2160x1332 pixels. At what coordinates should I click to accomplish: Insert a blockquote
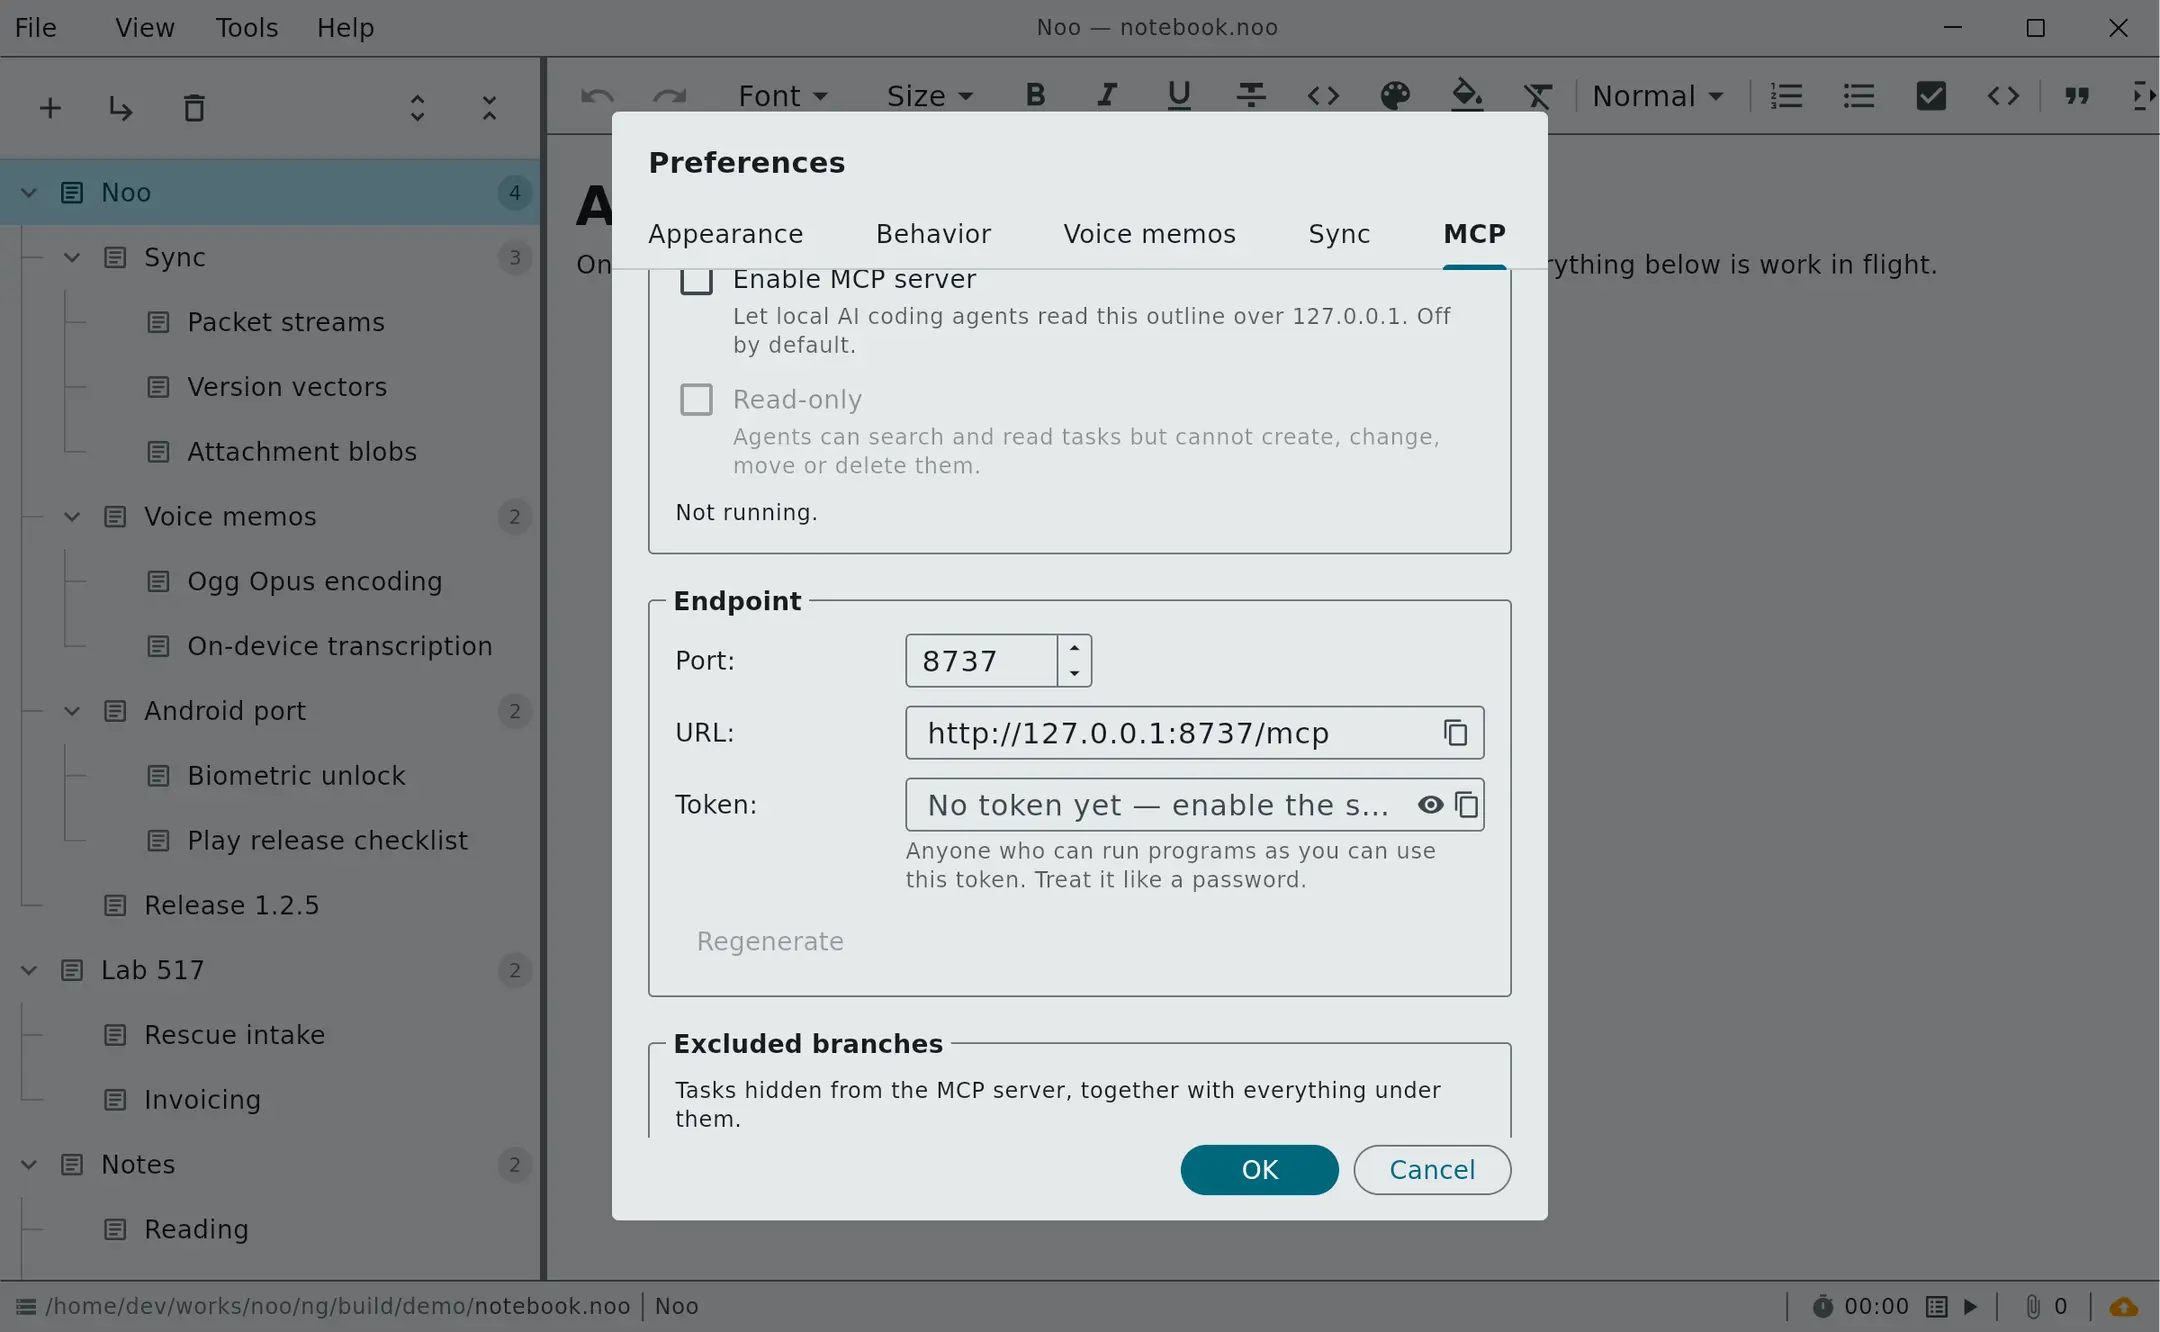[x=2077, y=95]
